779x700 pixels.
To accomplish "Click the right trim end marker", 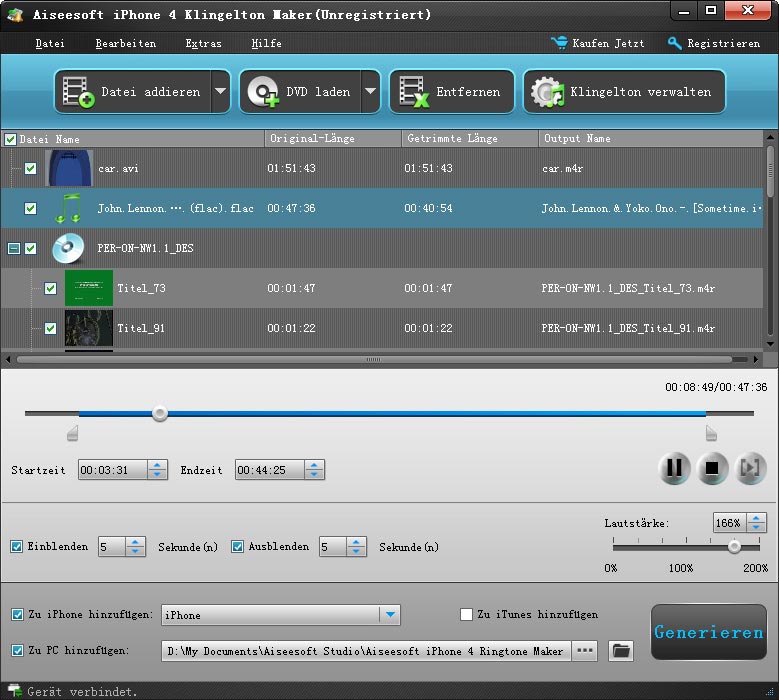I will click(x=711, y=433).
